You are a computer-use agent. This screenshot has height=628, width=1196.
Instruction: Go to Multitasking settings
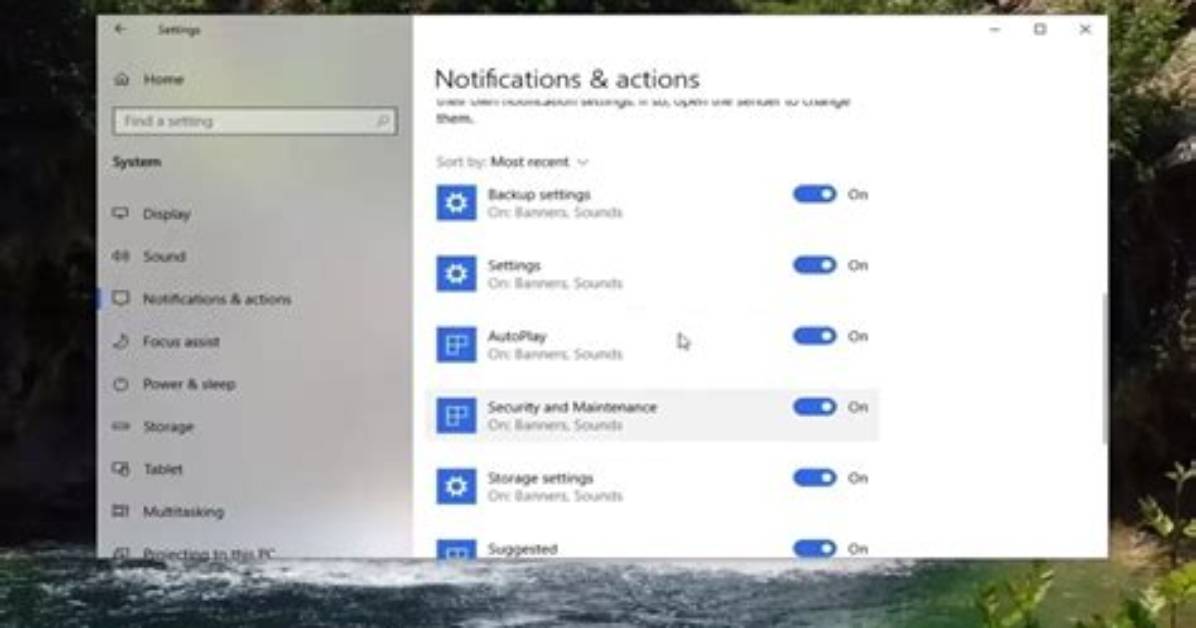tap(183, 512)
